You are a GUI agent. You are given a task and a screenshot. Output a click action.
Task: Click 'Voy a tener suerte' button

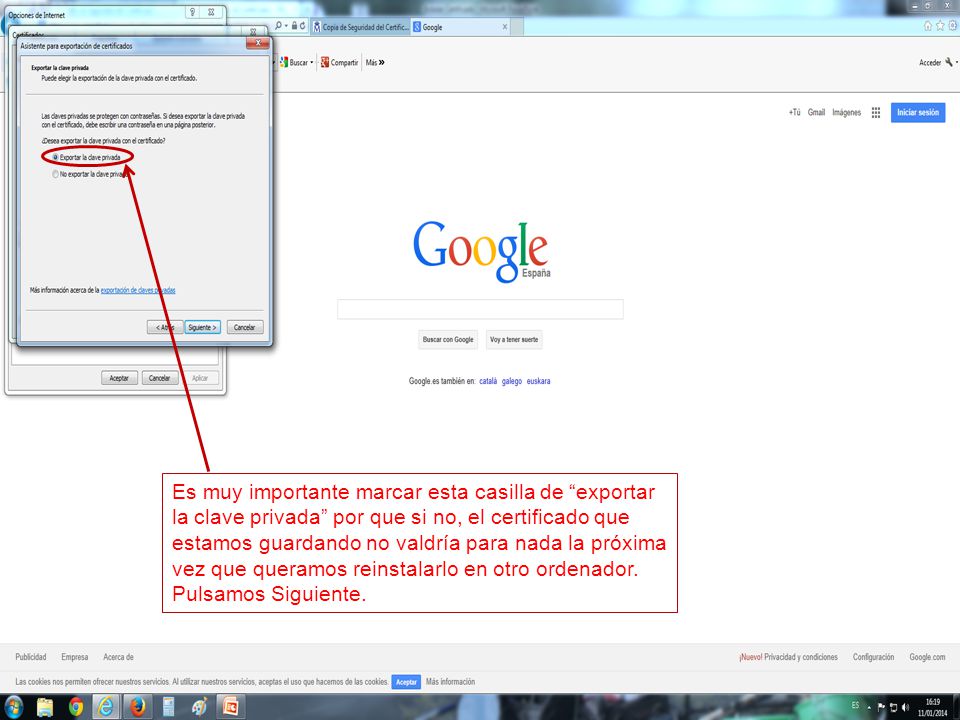514,340
